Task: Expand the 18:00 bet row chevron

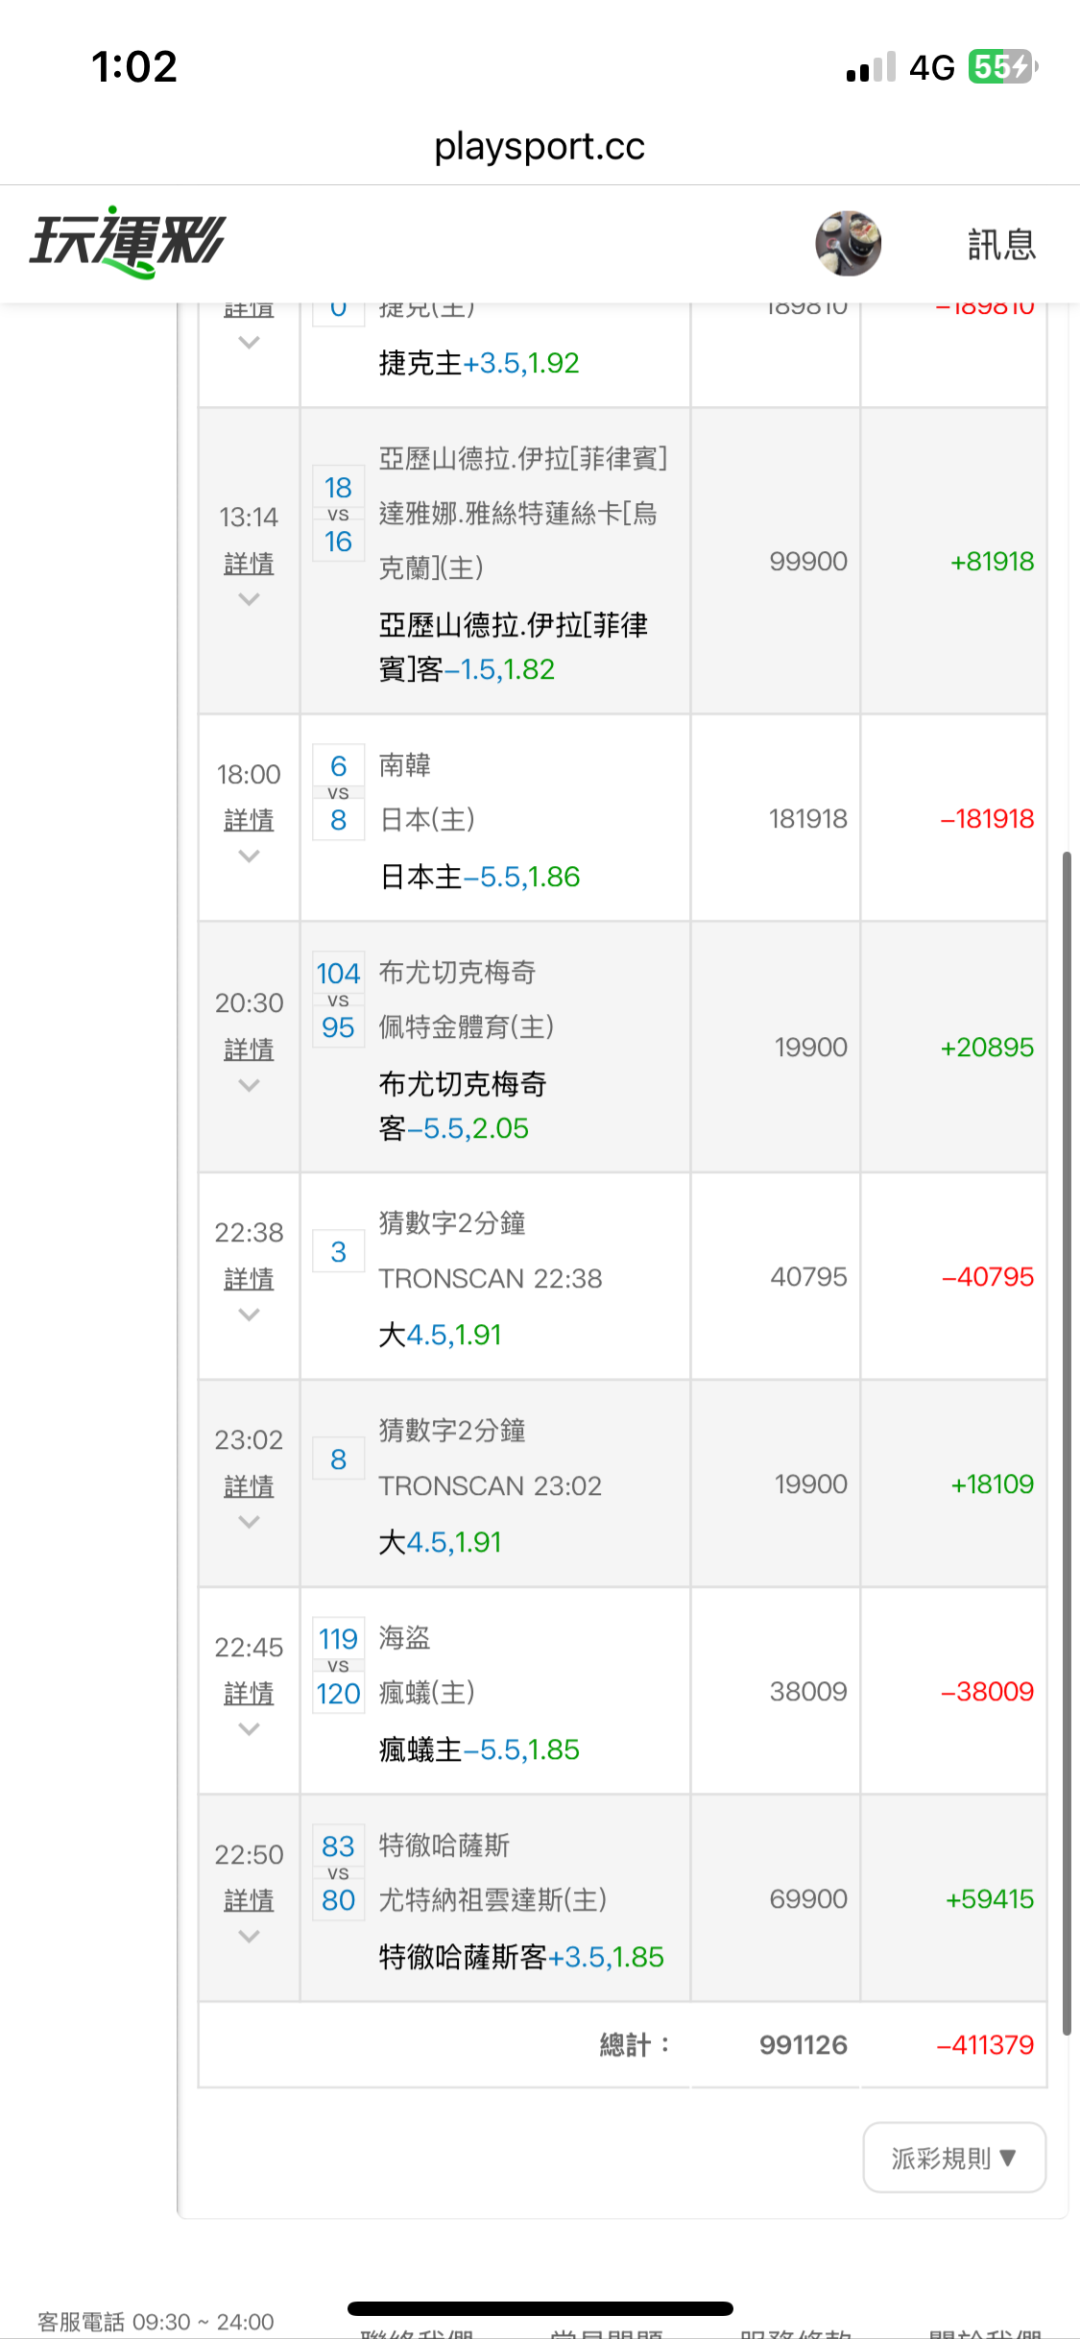Action: point(249,856)
